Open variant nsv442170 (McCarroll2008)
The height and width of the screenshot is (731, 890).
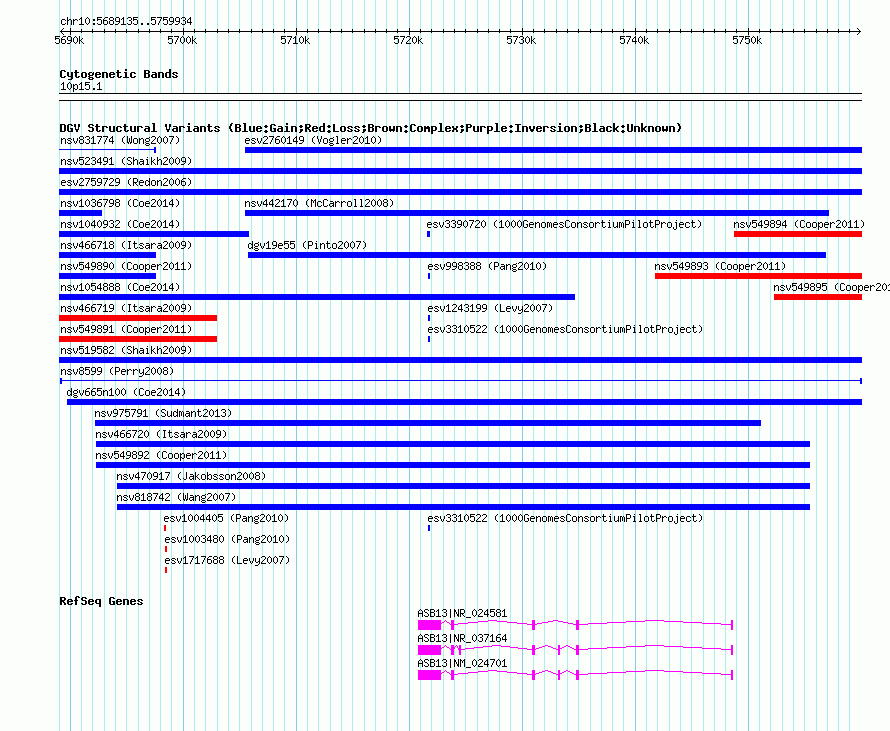(x=319, y=203)
